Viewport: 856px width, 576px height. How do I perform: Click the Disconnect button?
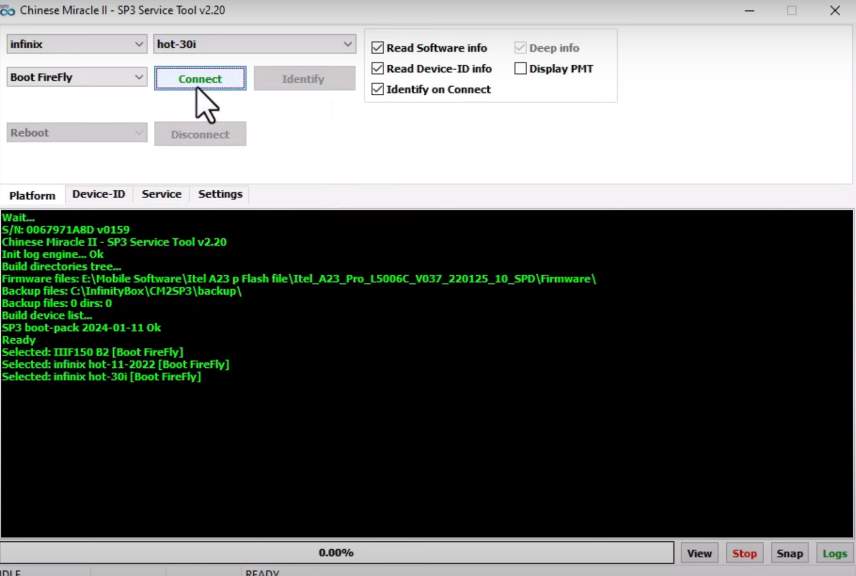pyautogui.click(x=200, y=134)
